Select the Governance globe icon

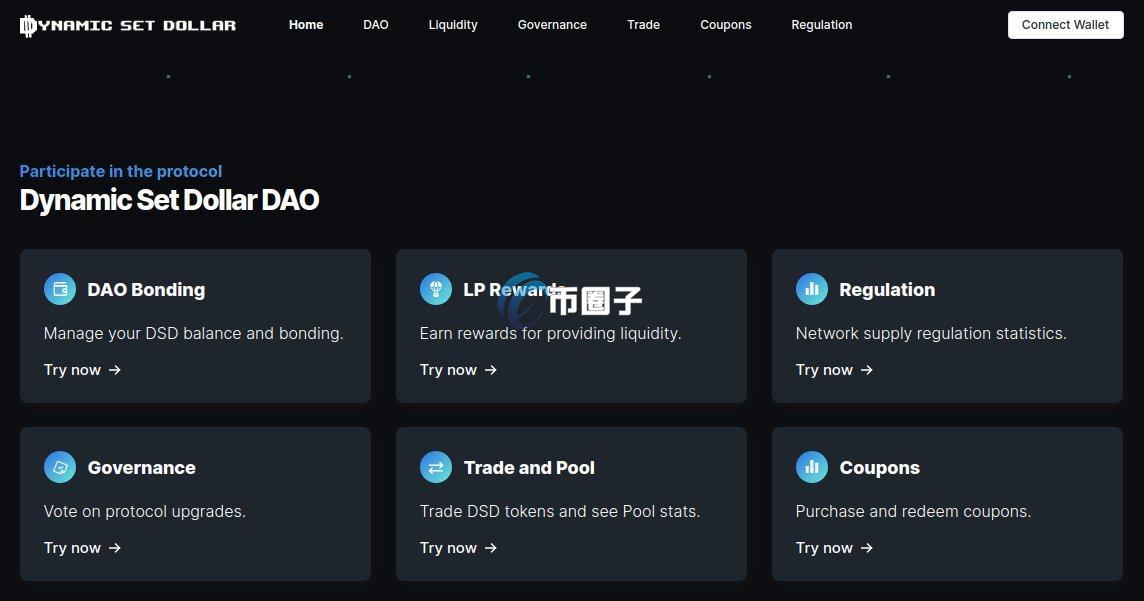60,466
